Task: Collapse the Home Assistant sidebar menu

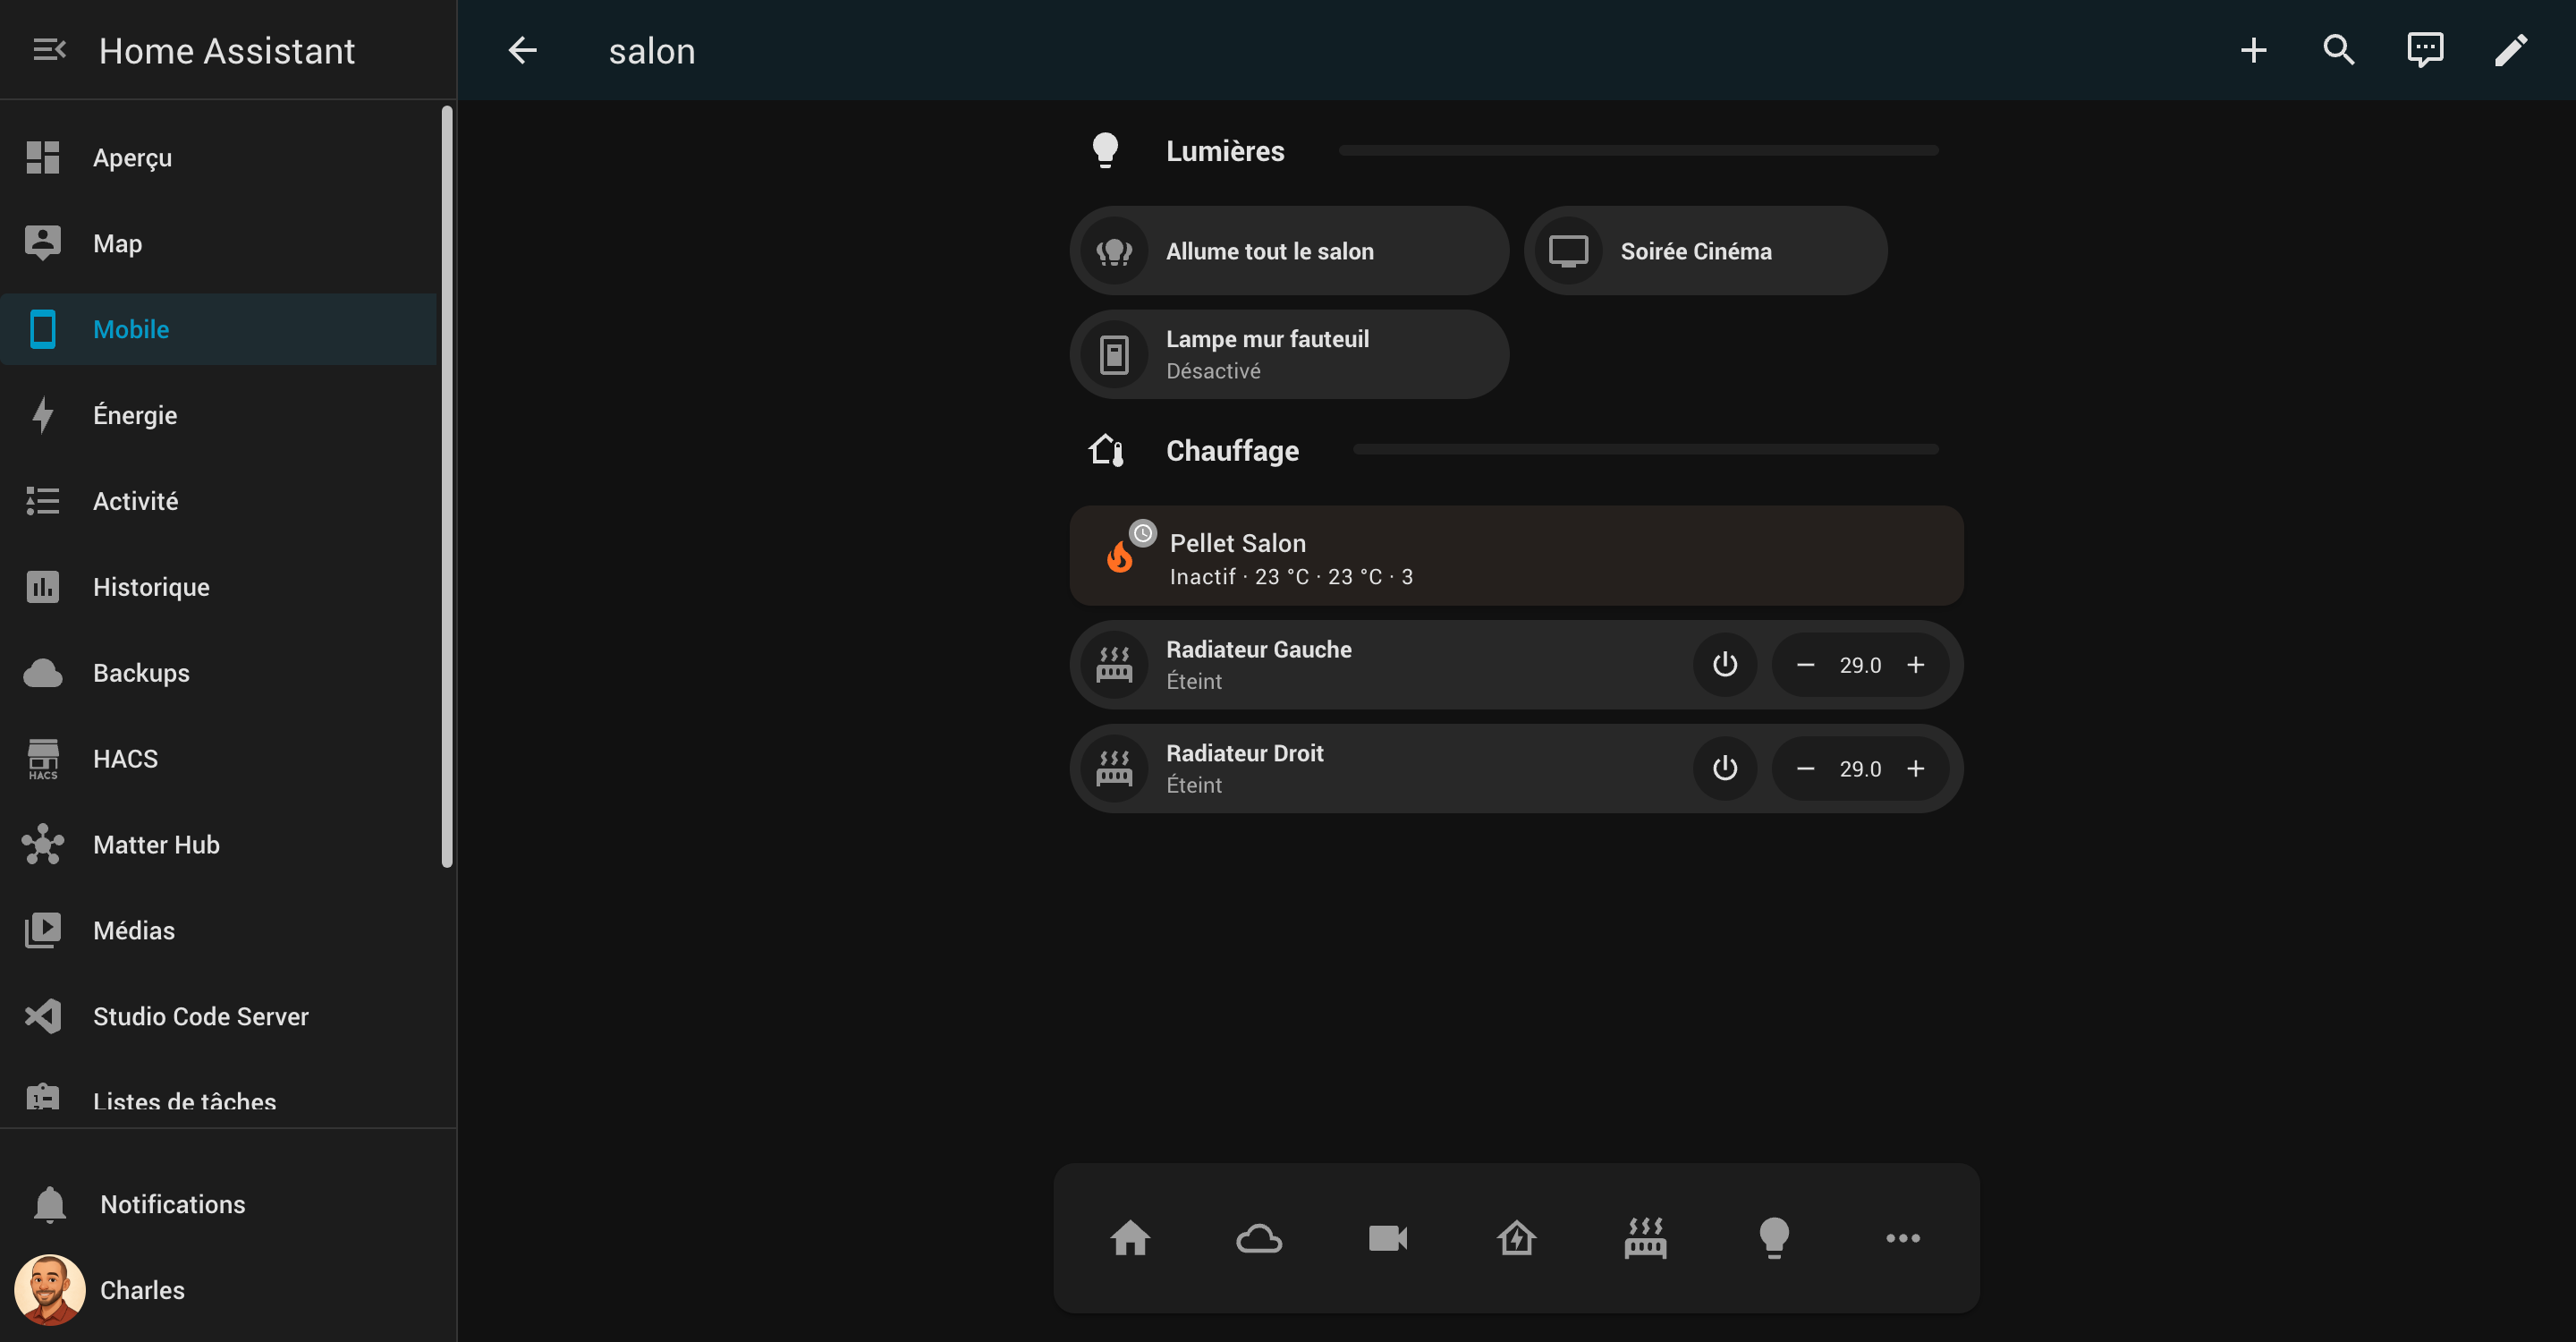Action: click(x=49, y=50)
